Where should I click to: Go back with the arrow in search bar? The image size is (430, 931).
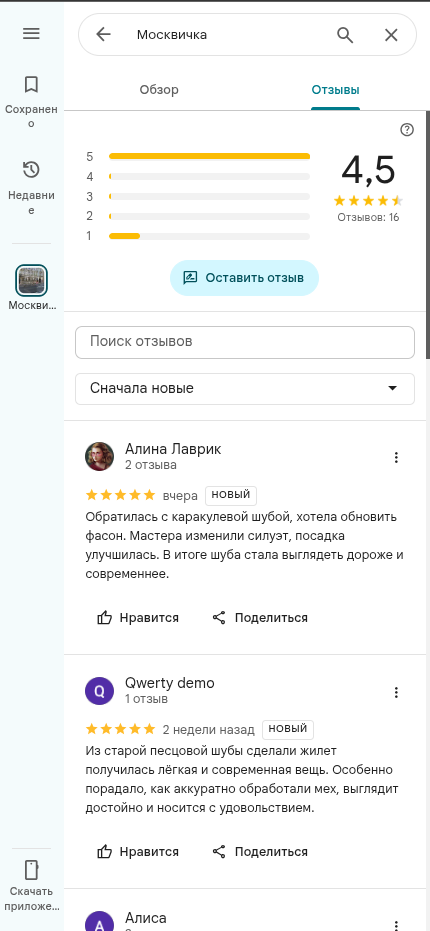click(x=103, y=34)
